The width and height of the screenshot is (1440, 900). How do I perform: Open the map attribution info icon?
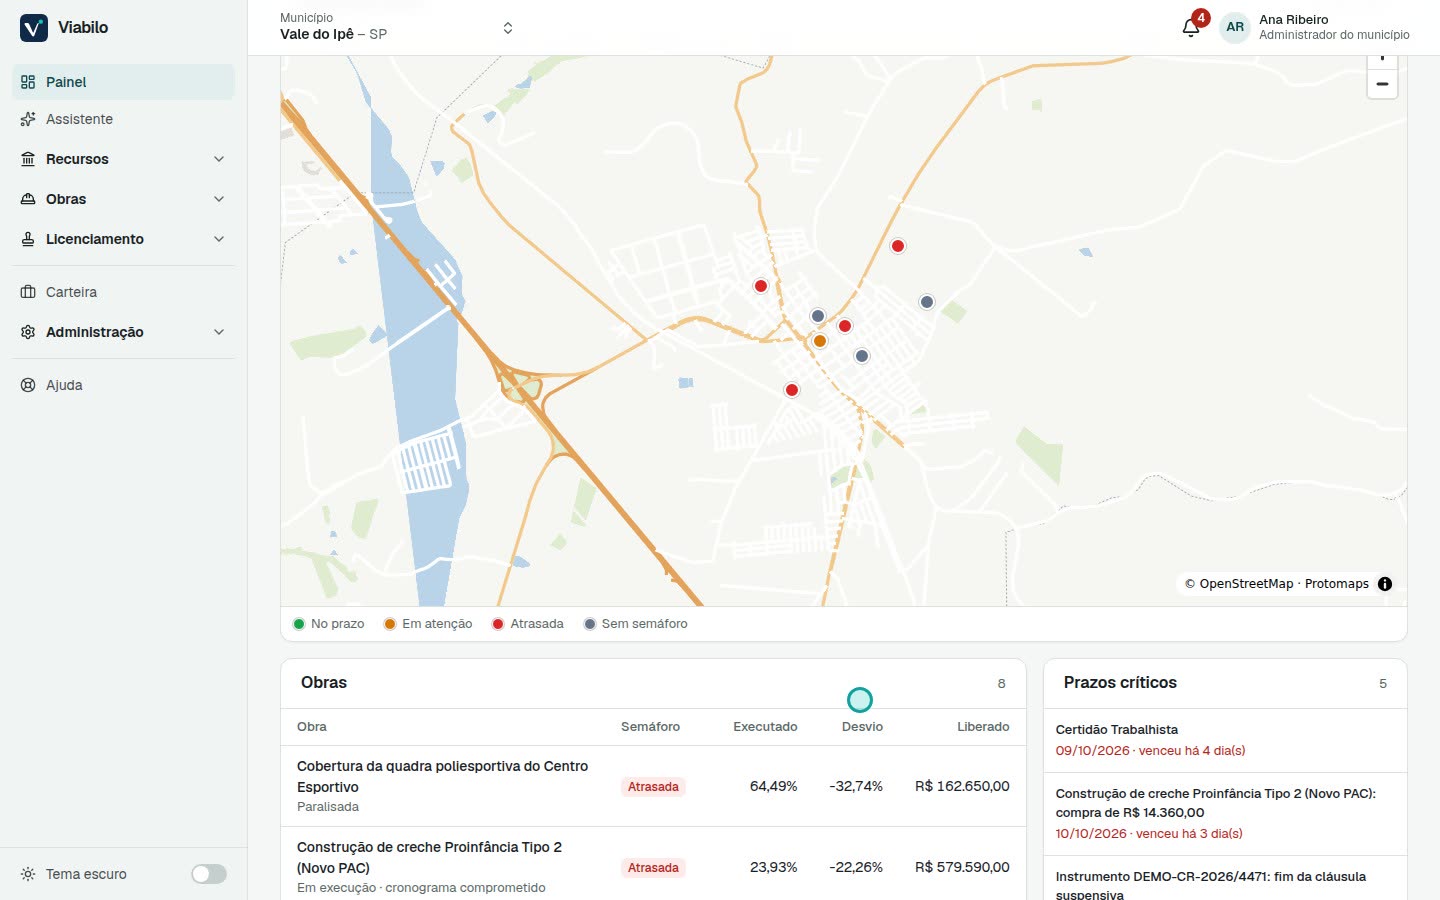[1385, 584]
